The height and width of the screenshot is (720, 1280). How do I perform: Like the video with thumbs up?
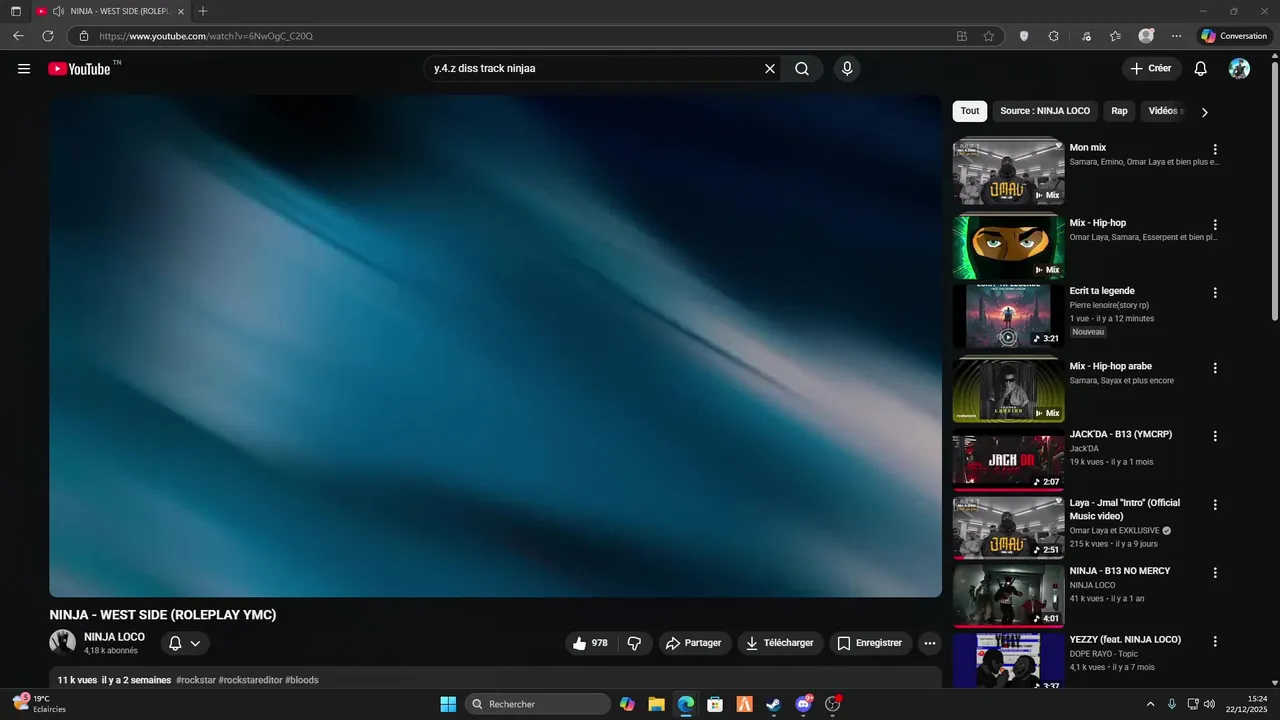tap(590, 643)
